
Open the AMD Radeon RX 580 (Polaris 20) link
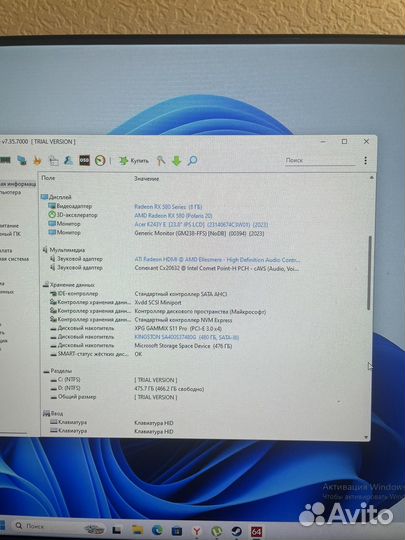coord(173,216)
